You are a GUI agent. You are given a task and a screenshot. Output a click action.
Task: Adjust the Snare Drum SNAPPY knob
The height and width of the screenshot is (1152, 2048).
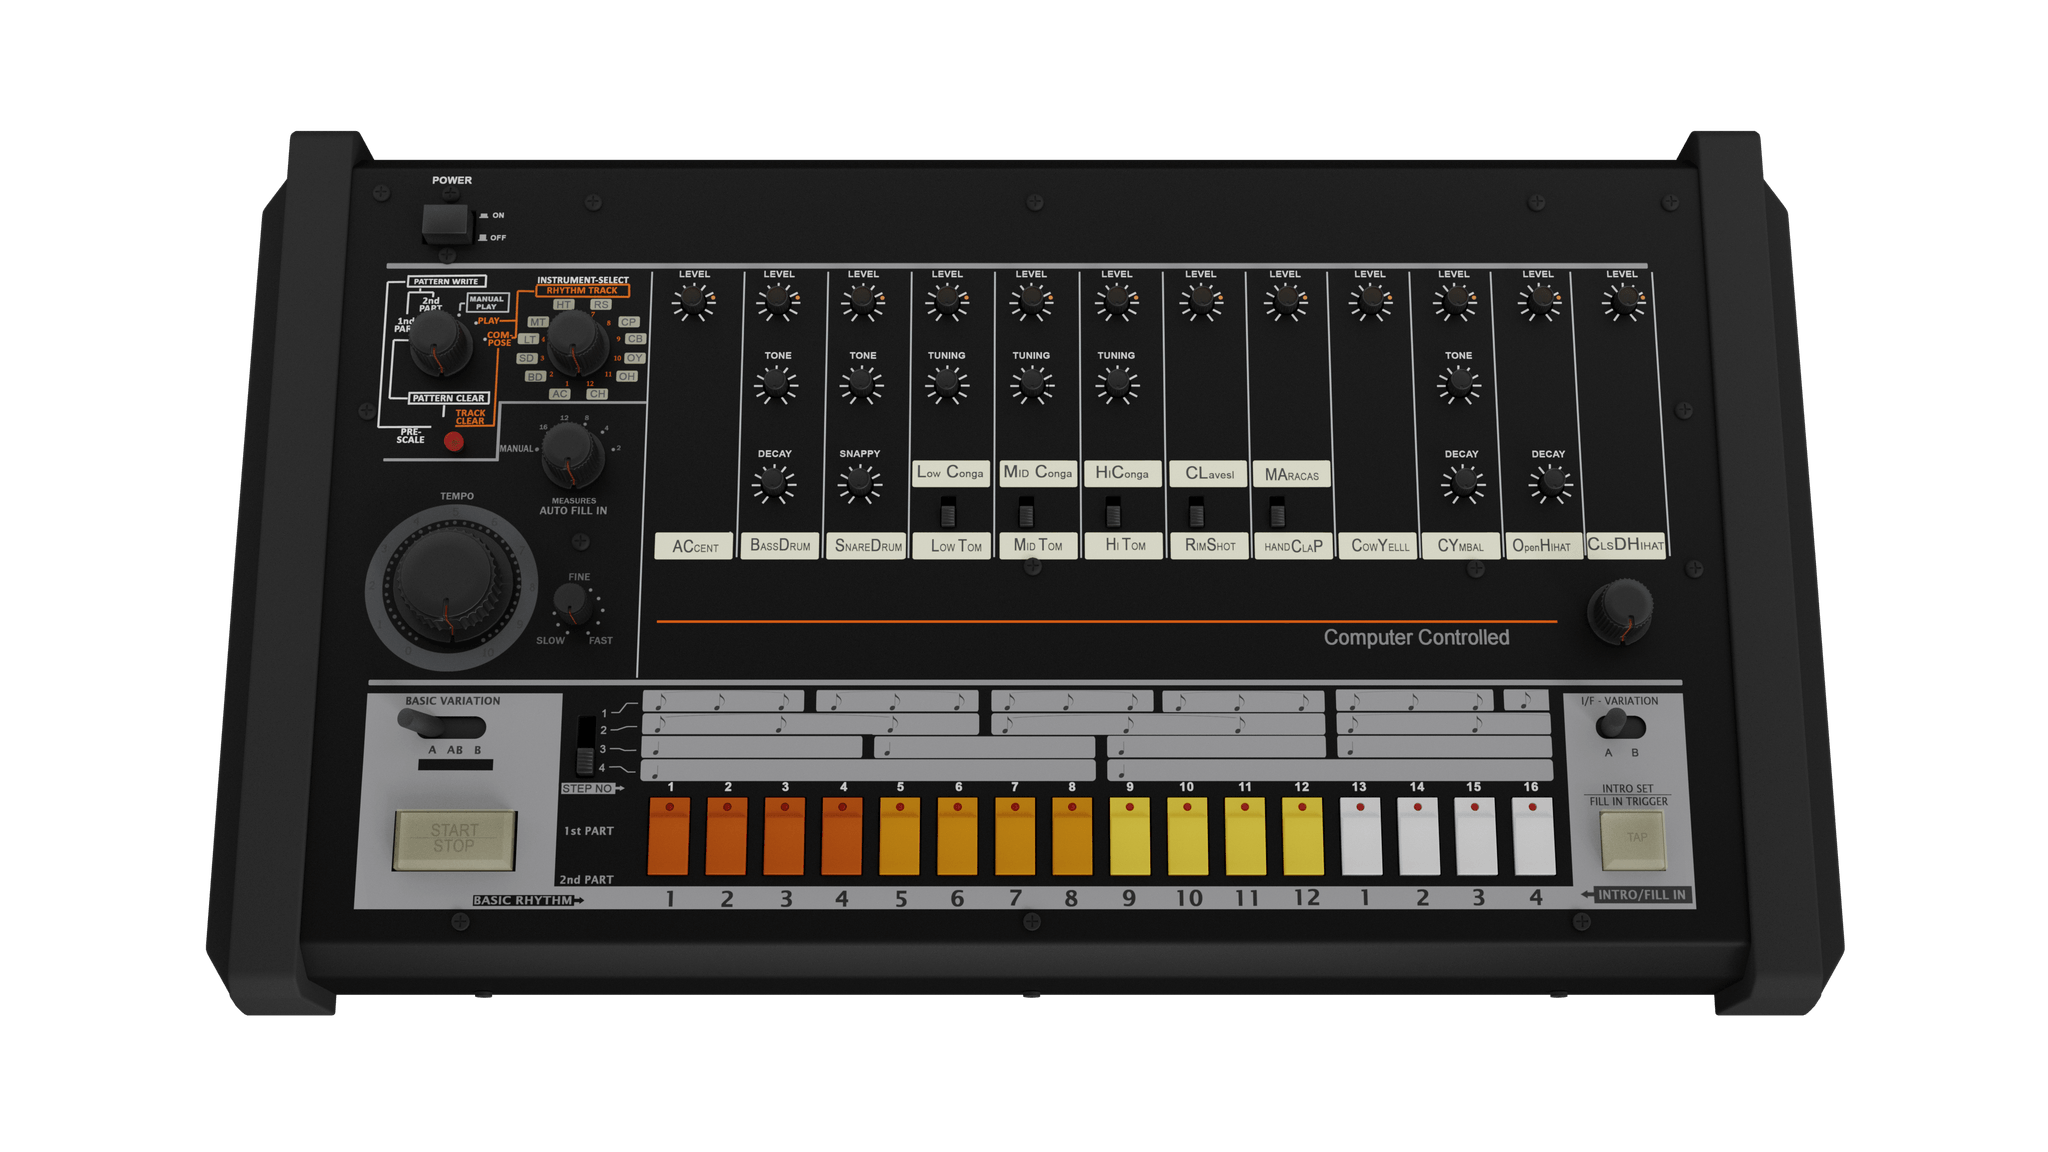859,483
